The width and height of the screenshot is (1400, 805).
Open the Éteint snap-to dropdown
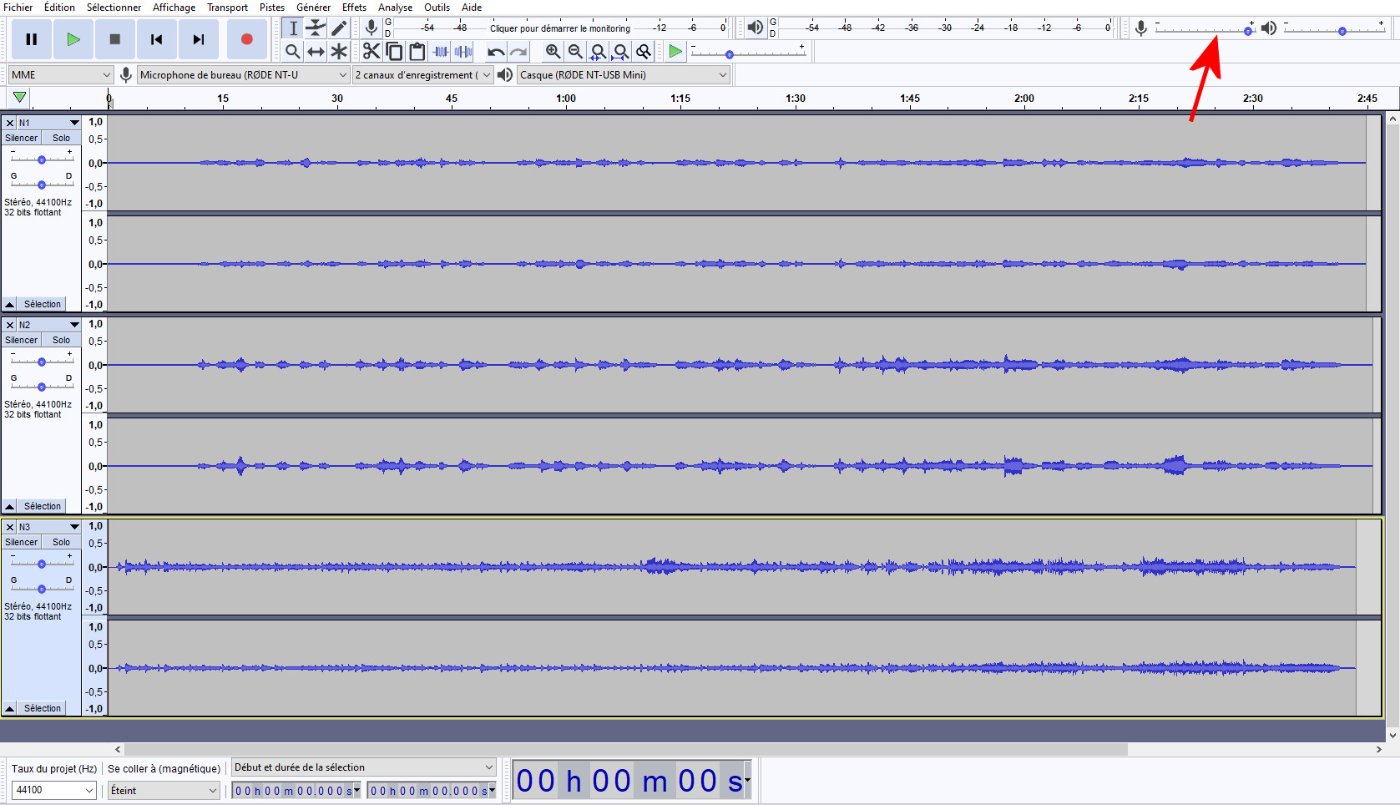[x=163, y=790]
